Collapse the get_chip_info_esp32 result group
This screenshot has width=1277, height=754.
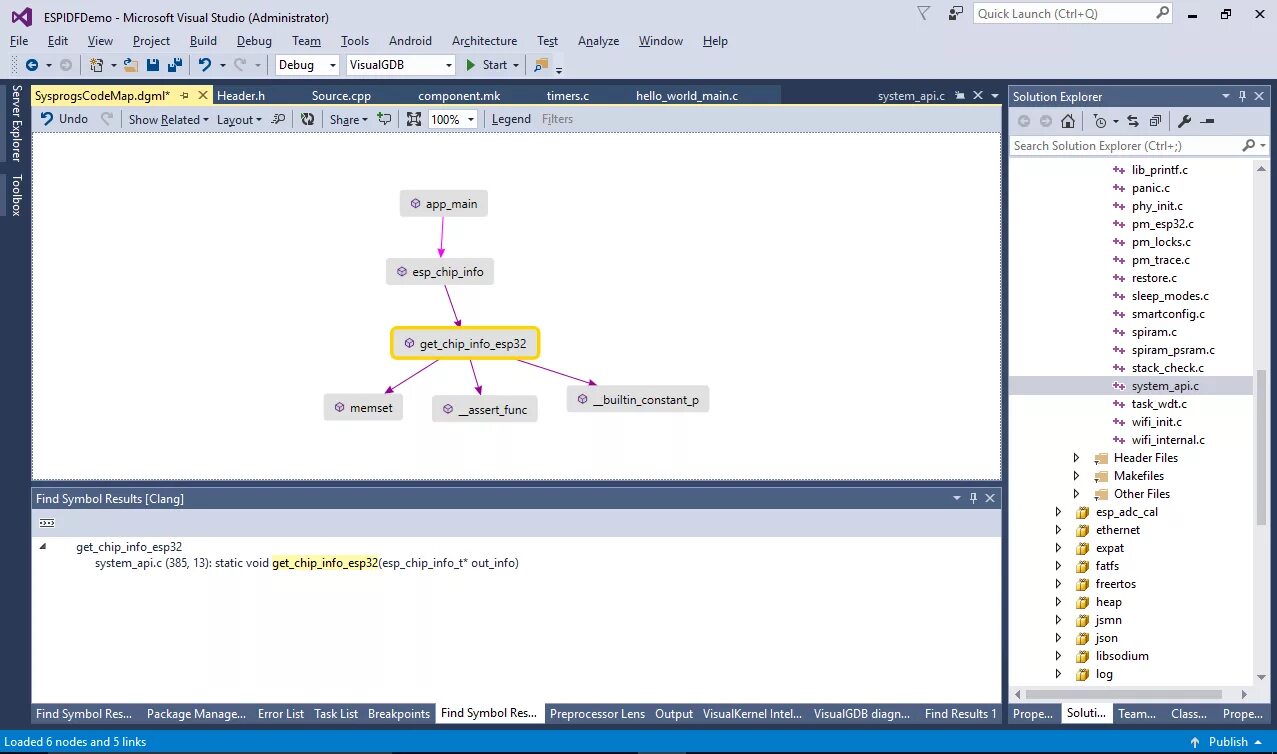pos(42,547)
